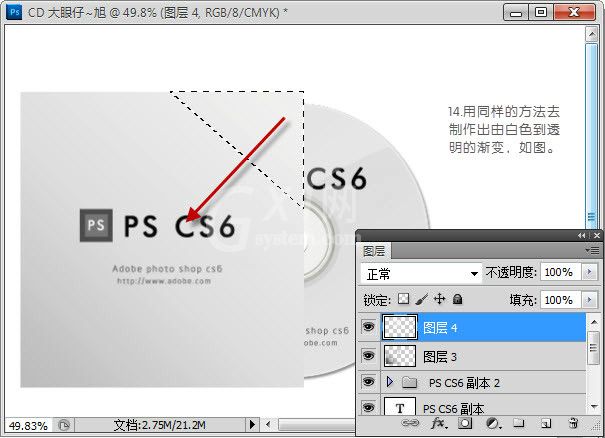
Task: Create a new layer group
Action: [x=519, y=423]
